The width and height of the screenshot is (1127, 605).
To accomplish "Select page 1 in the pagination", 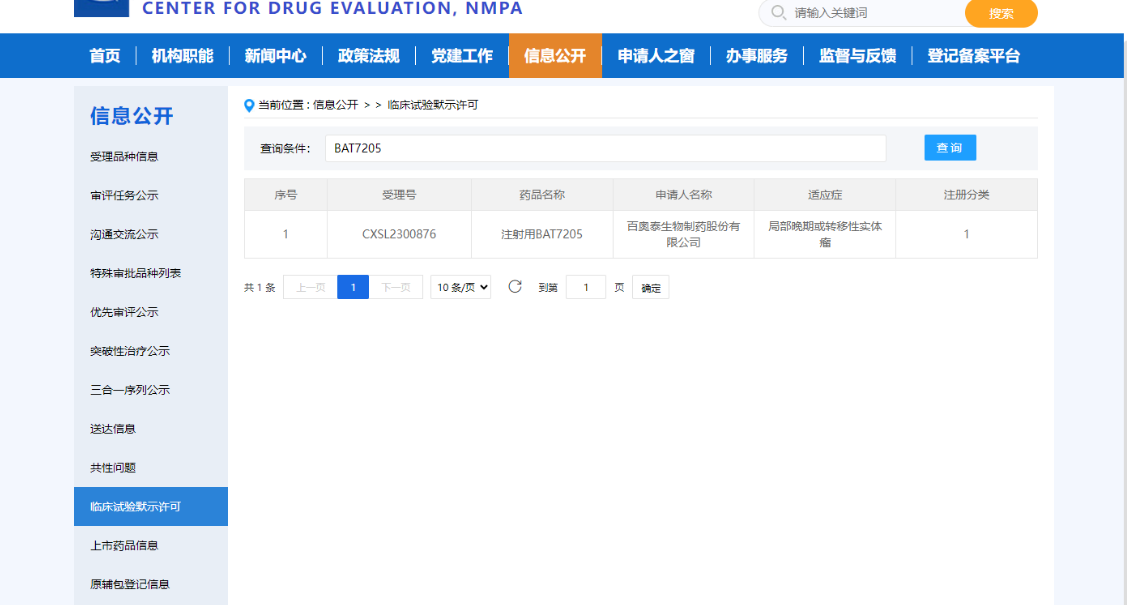I will pos(353,287).
